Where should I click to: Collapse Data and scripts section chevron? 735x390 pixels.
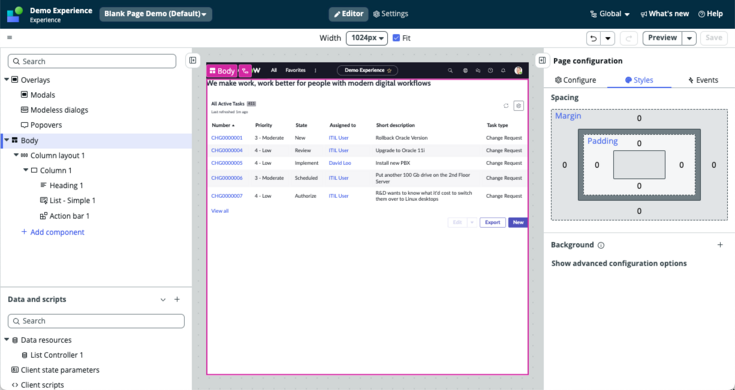pos(163,300)
